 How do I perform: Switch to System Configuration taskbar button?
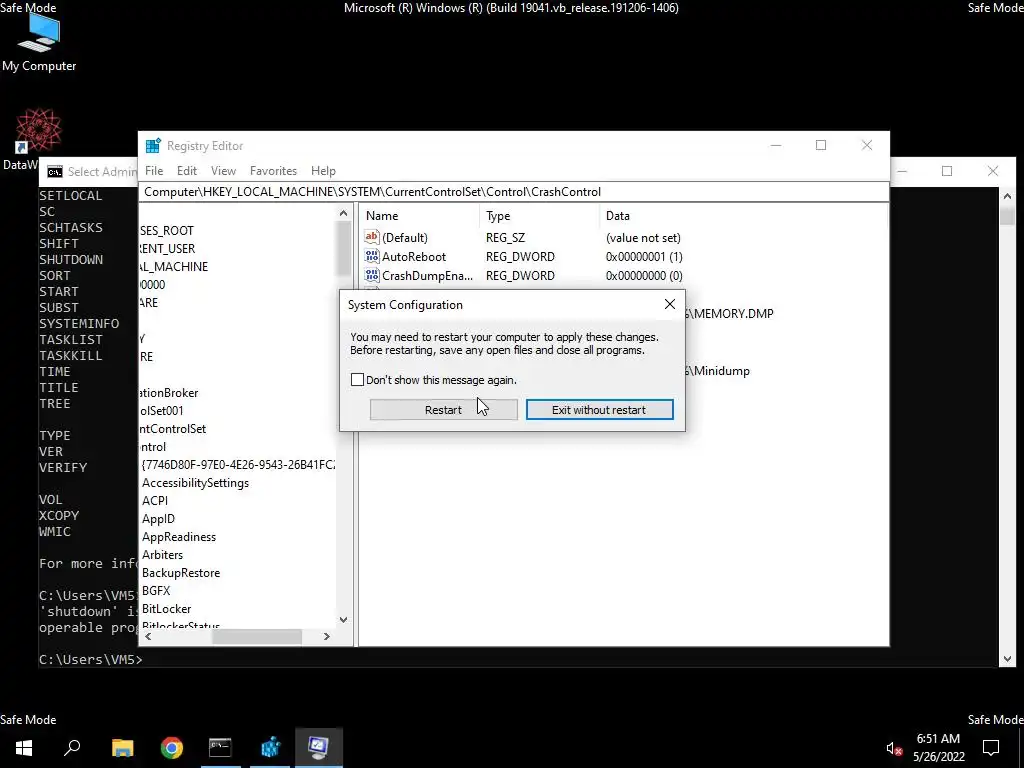319,747
